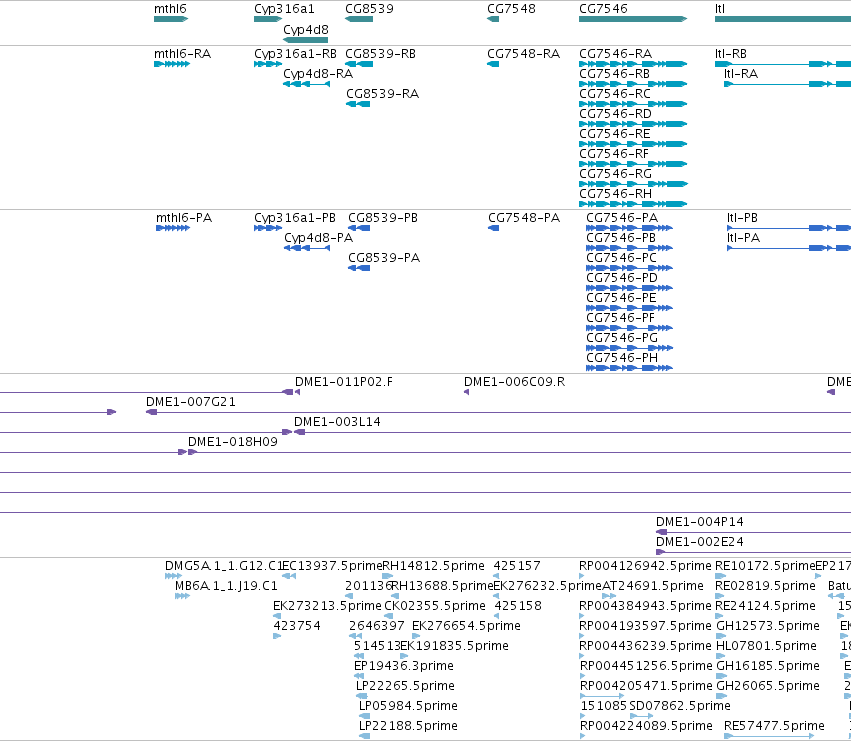This screenshot has width=851, height=741.
Task: Open protein label mthl6-PA
Action: coord(184,218)
